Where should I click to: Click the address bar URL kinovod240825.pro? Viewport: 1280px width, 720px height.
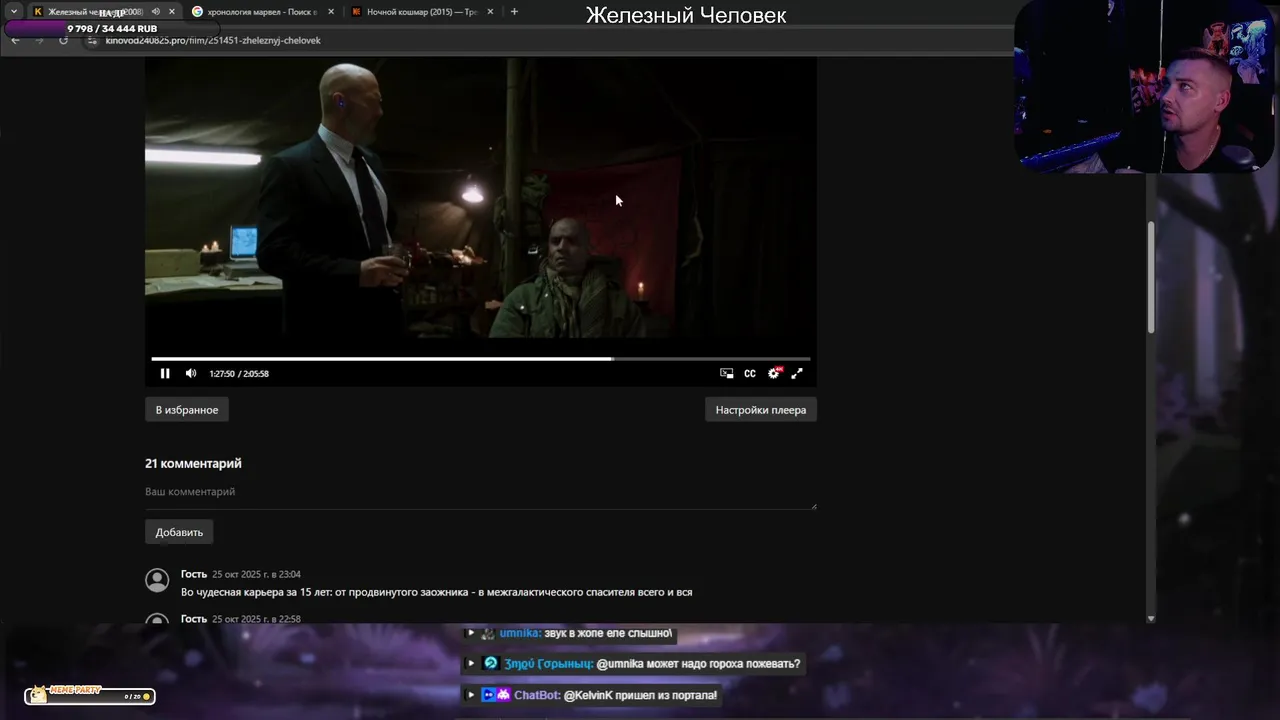pos(213,41)
